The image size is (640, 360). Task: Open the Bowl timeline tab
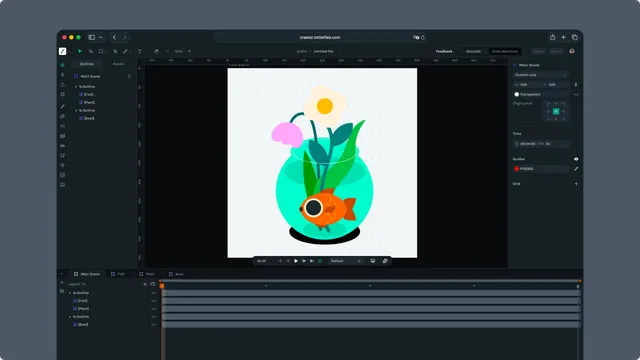tap(176, 274)
